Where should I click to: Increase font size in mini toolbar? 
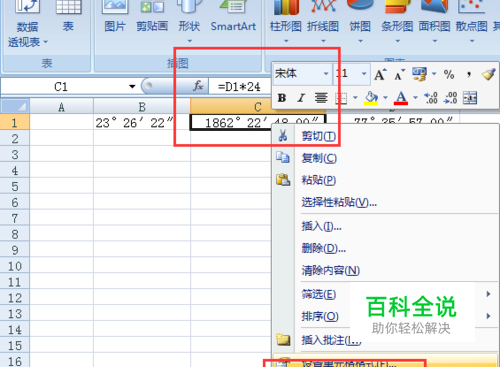pos(380,74)
